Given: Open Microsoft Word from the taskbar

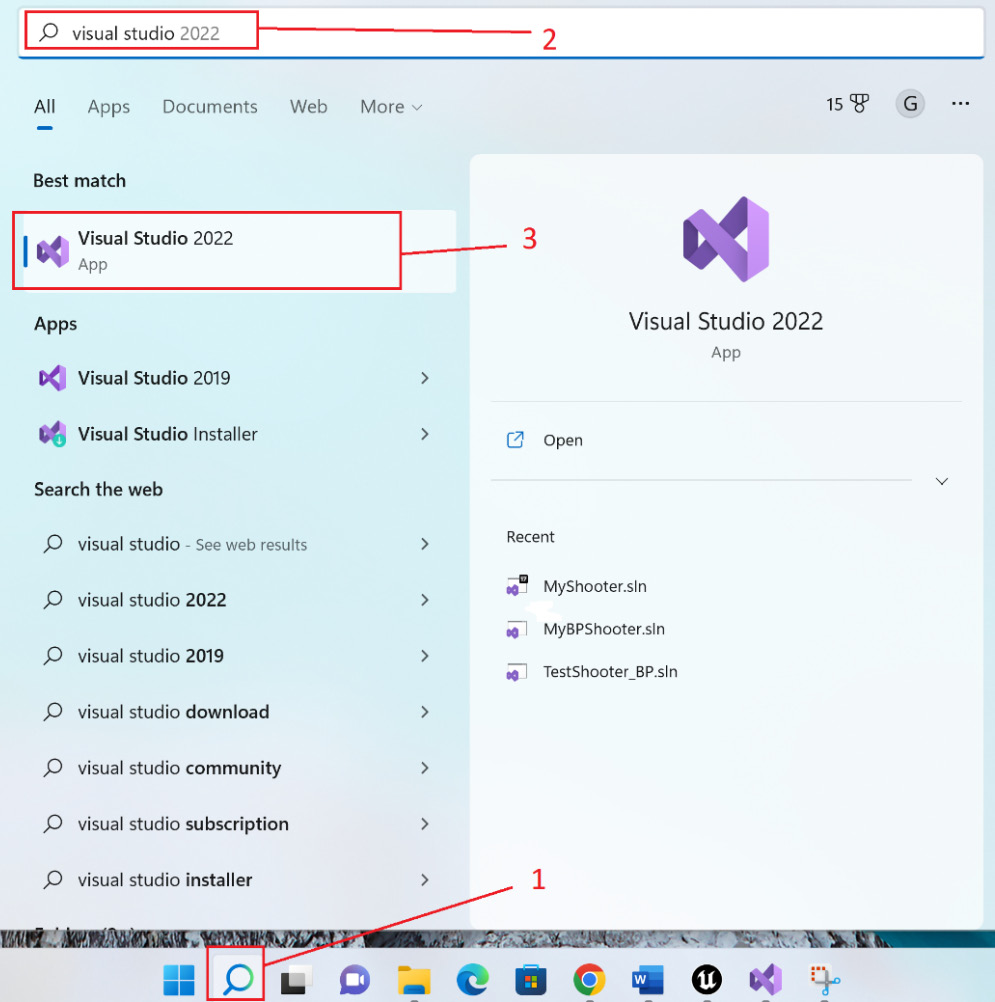Looking at the screenshot, I should (648, 980).
